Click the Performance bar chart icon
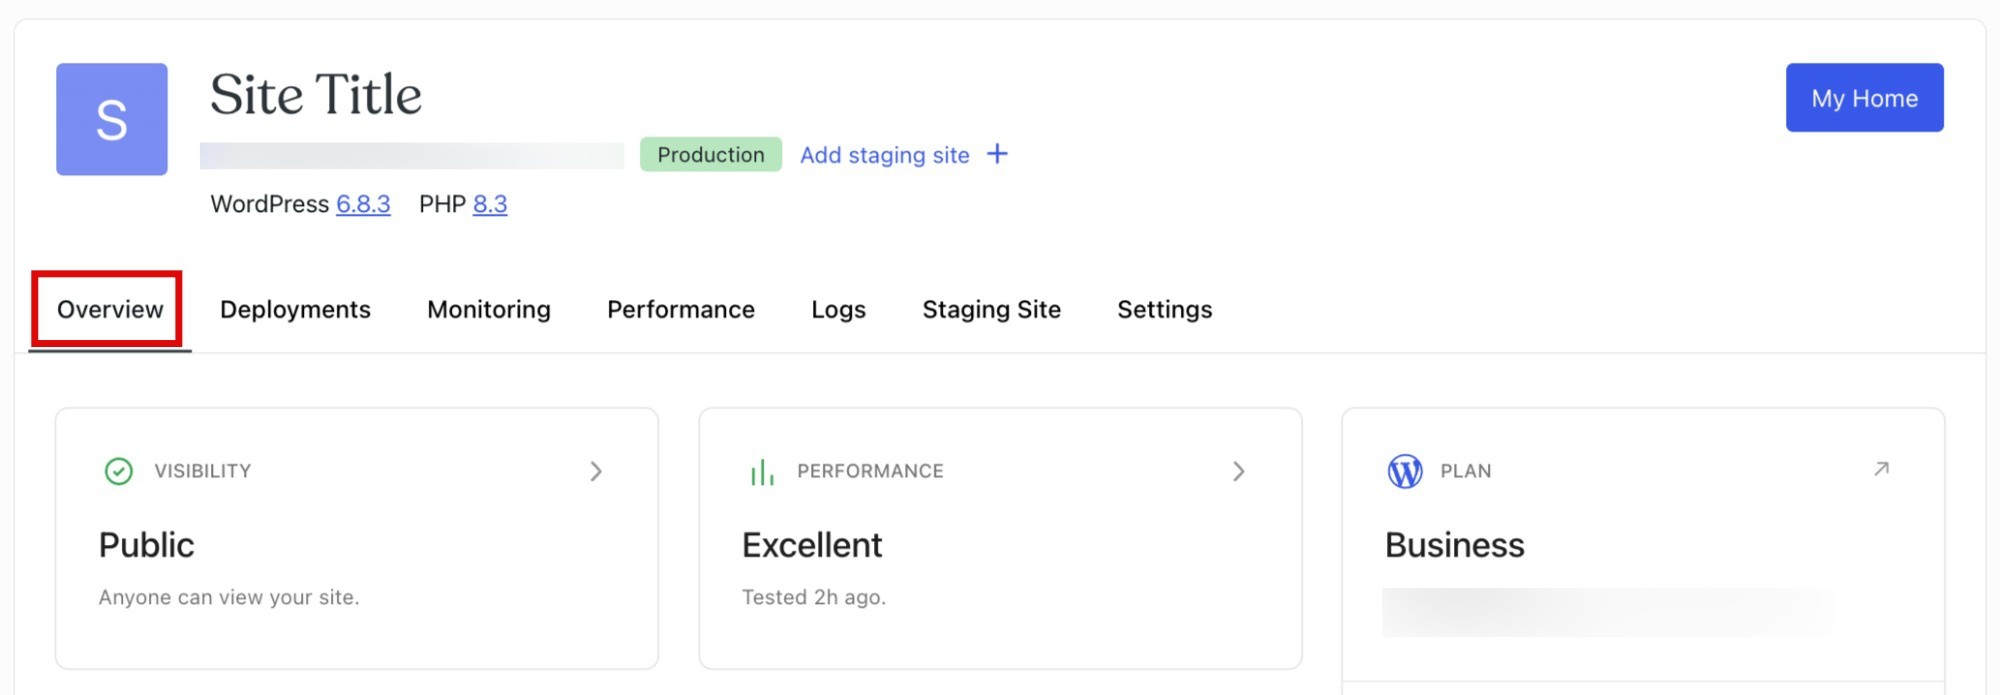This screenshot has width=2000, height=695. coord(762,471)
